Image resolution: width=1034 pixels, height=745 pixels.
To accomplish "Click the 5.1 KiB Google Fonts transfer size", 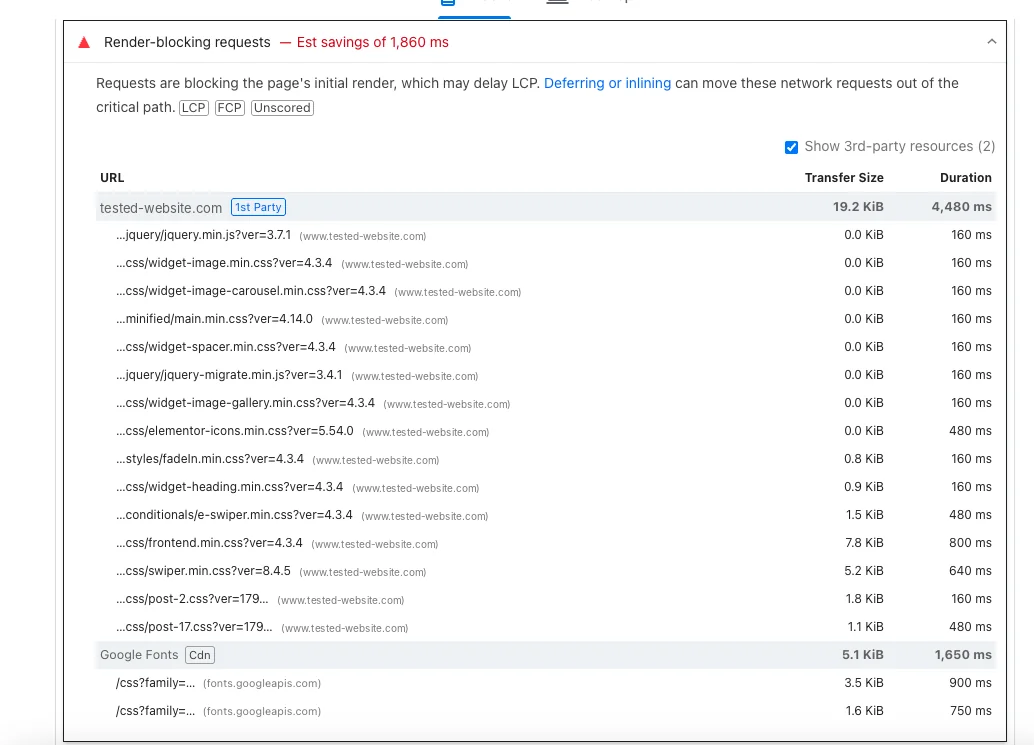I will tap(863, 655).
